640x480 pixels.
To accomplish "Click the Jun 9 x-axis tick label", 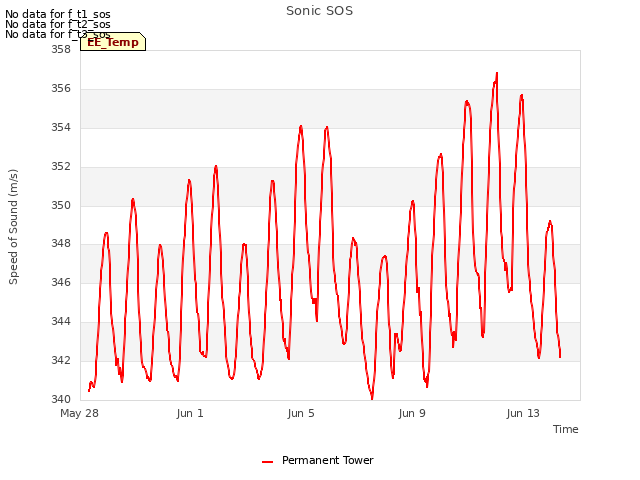I will pyautogui.click(x=412, y=413).
